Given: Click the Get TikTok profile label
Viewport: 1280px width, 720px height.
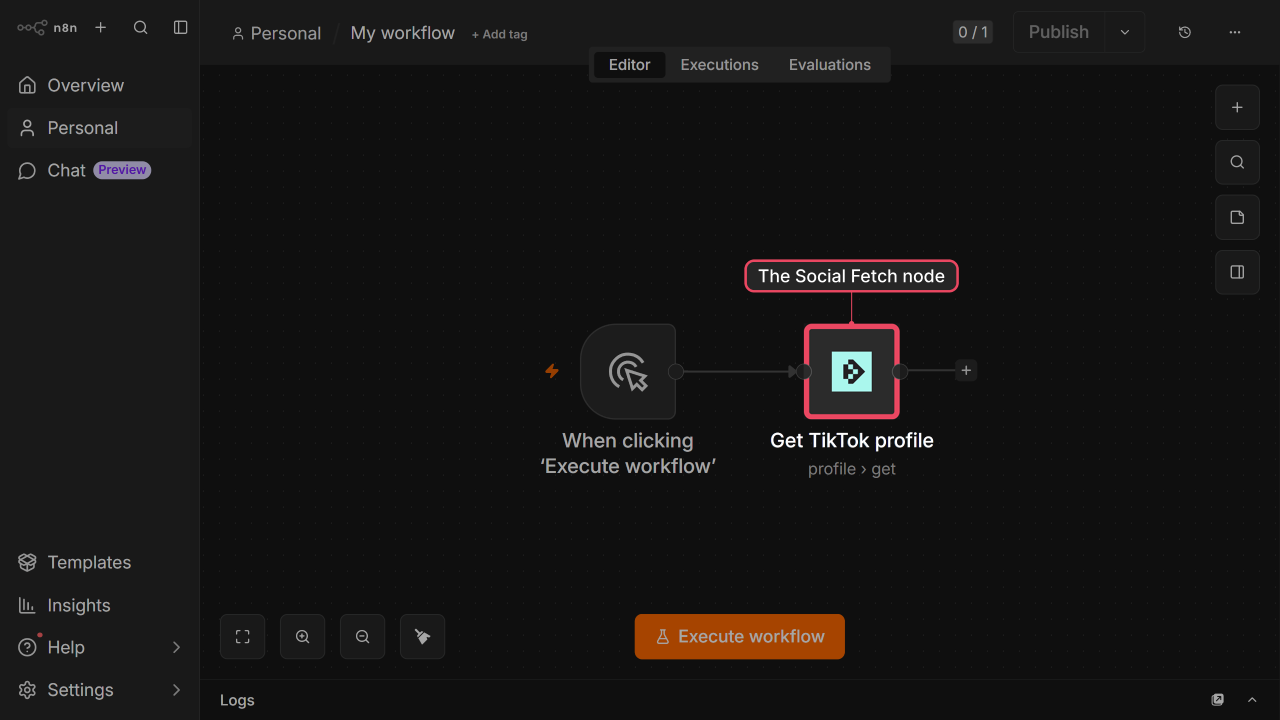Looking at the screenshot, I should tap(852, 440).
